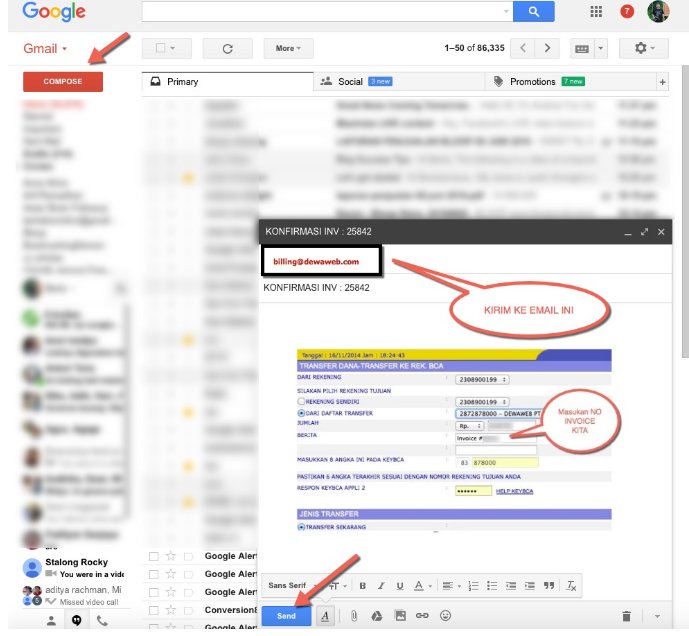Toggle formatting options bar
The width and height of the screenshot is (689, 636).
tap(325, 616)
